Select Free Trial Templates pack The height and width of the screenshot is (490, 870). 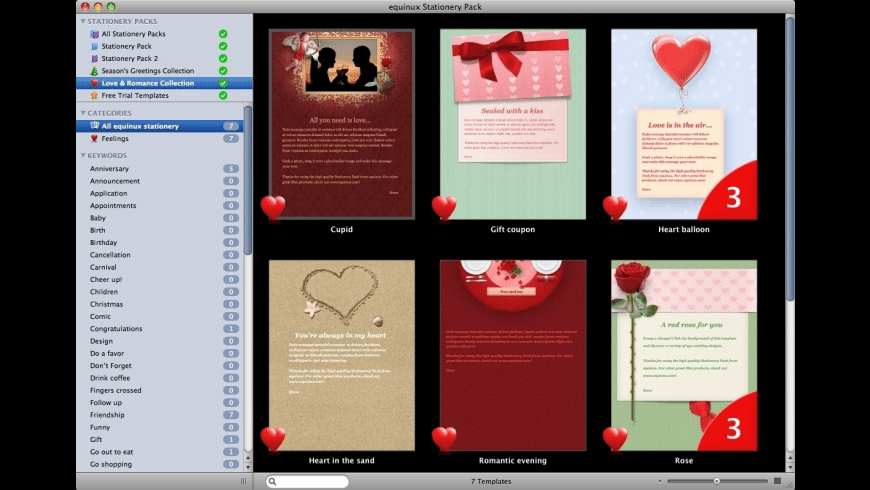[164, 95]
